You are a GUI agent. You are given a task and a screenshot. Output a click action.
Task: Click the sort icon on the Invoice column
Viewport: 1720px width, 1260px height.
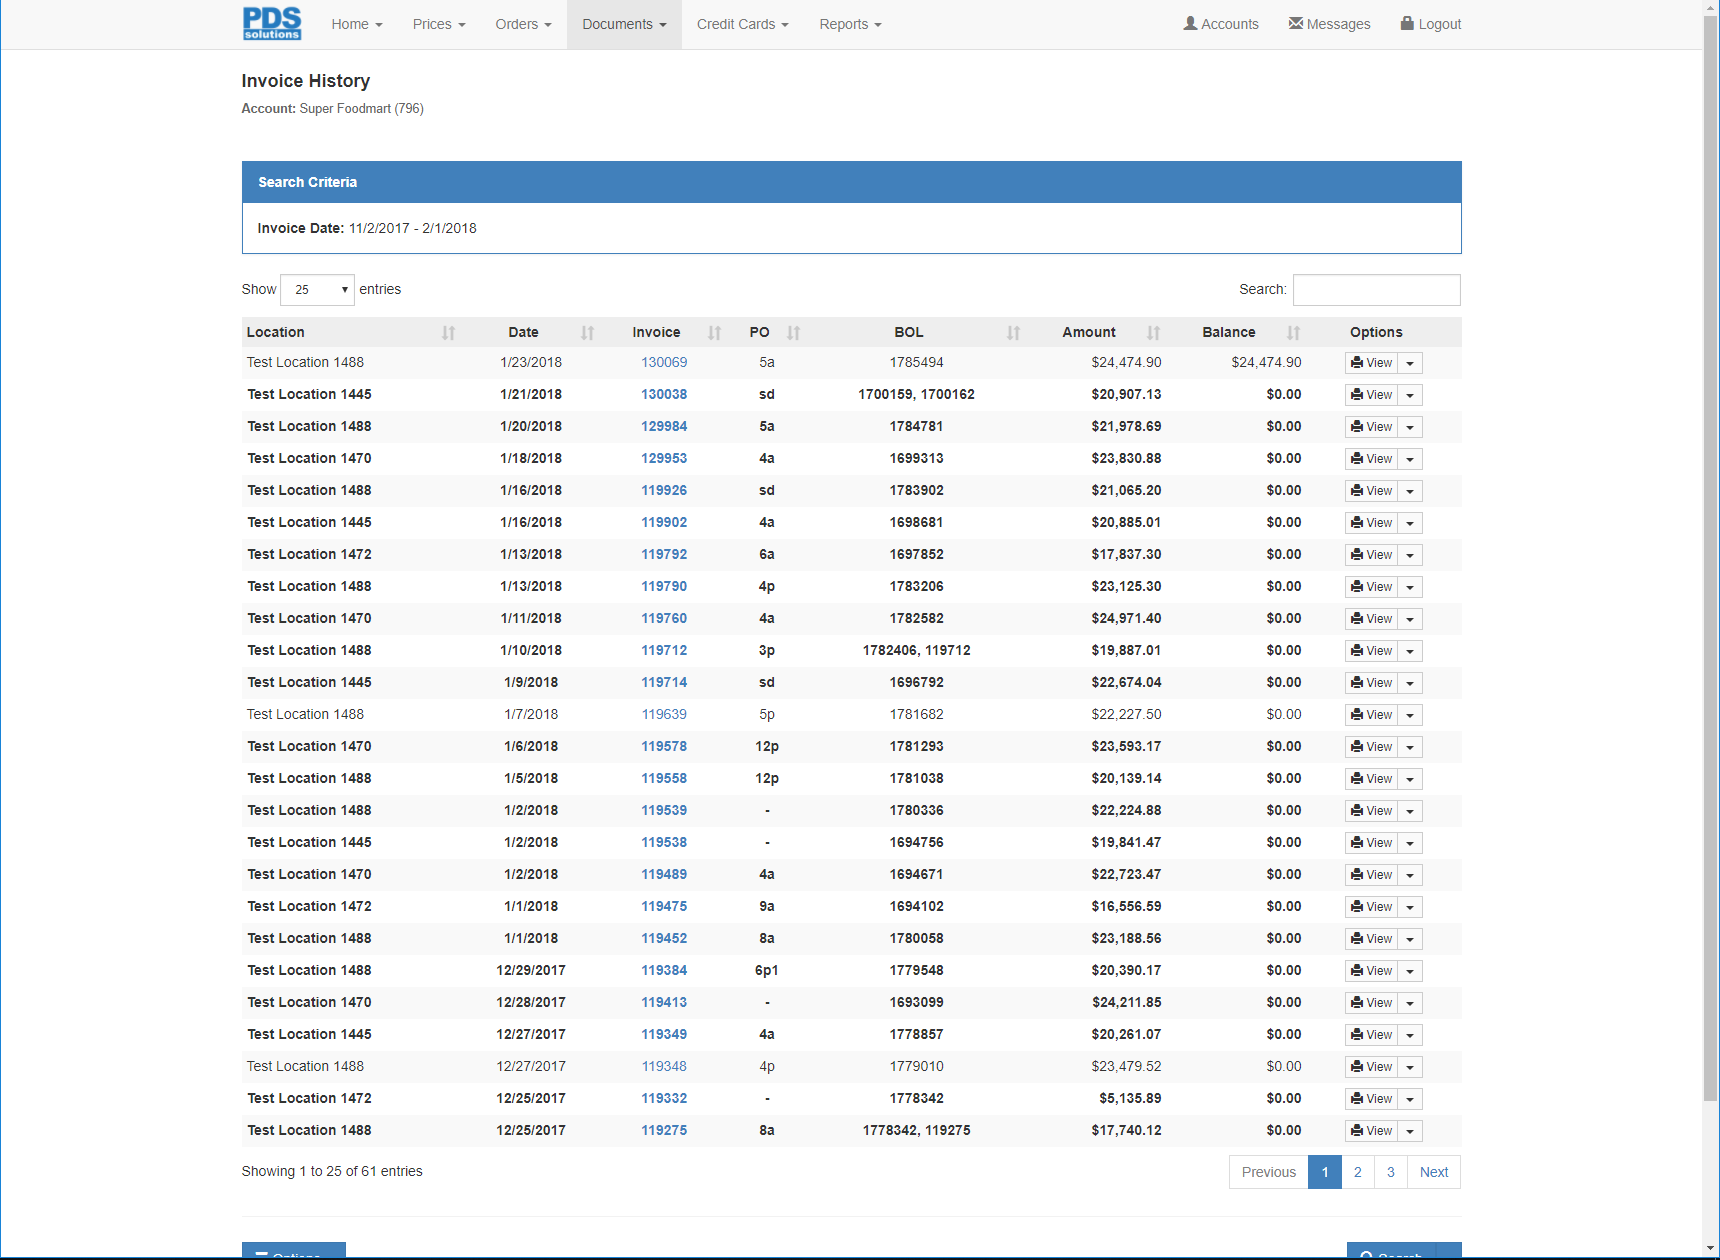click(714, 332)
